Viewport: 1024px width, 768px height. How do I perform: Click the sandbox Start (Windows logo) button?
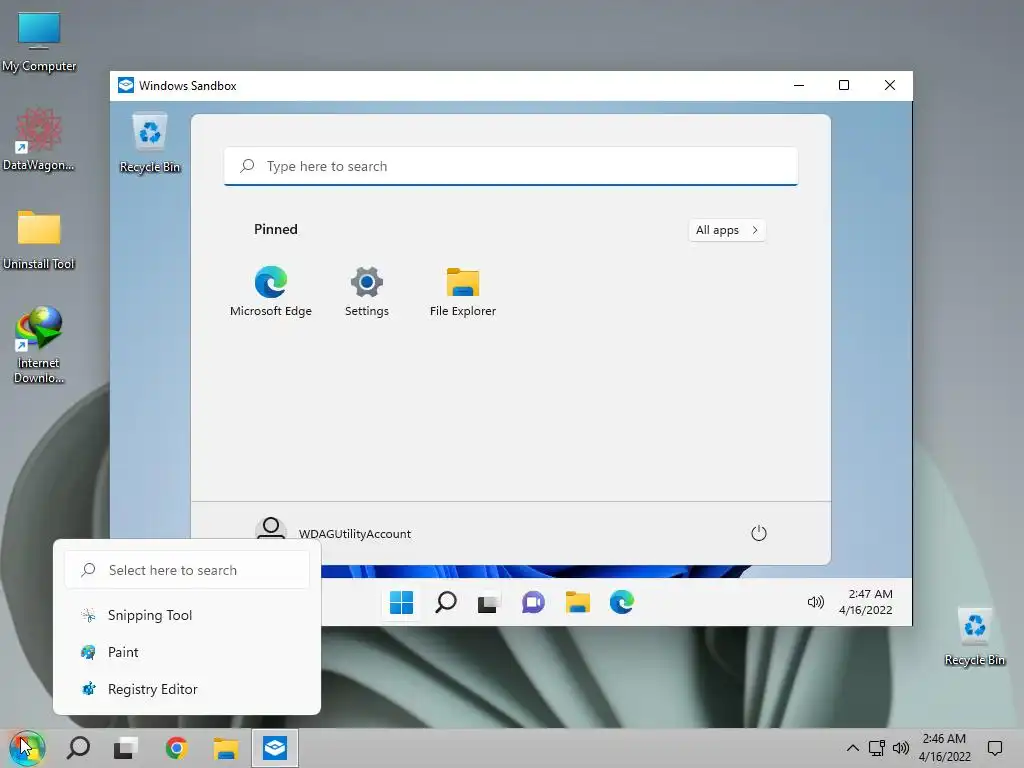pyautogui.click(x=401, y=602)
